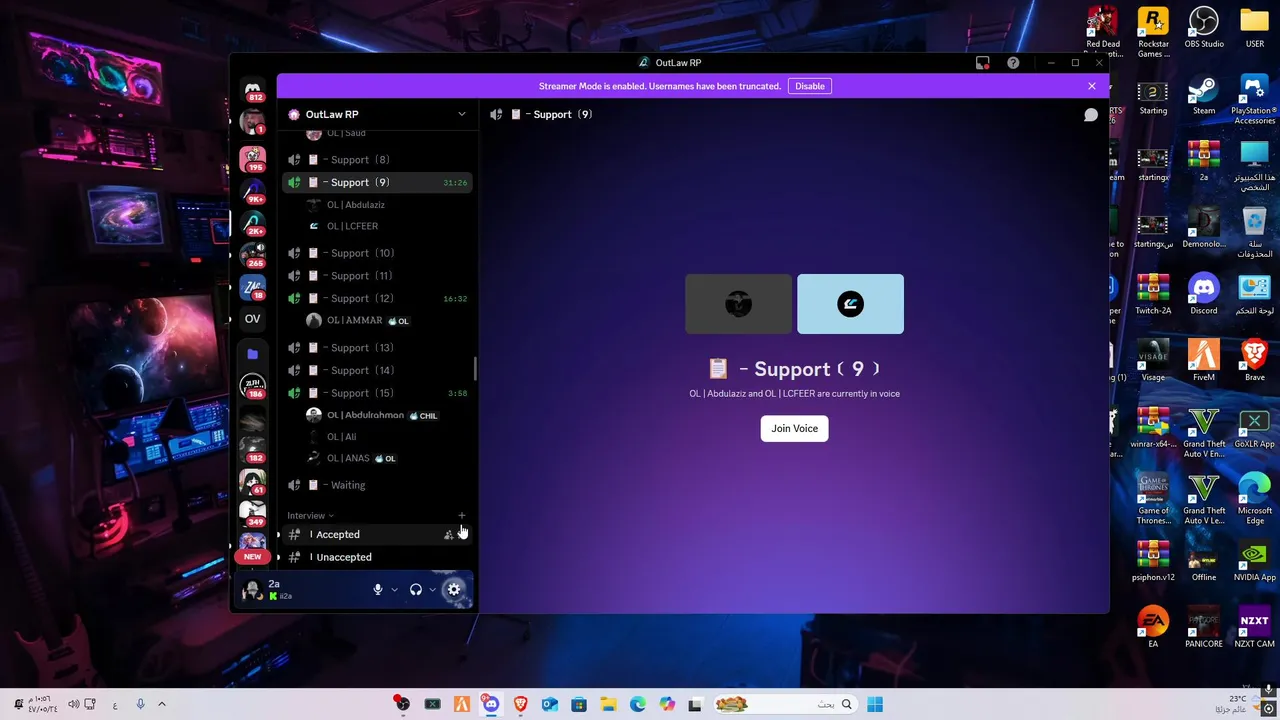Screen dimensions: 1280x720
Task: Select Support (13) voice channel
Action: [377, 348]
